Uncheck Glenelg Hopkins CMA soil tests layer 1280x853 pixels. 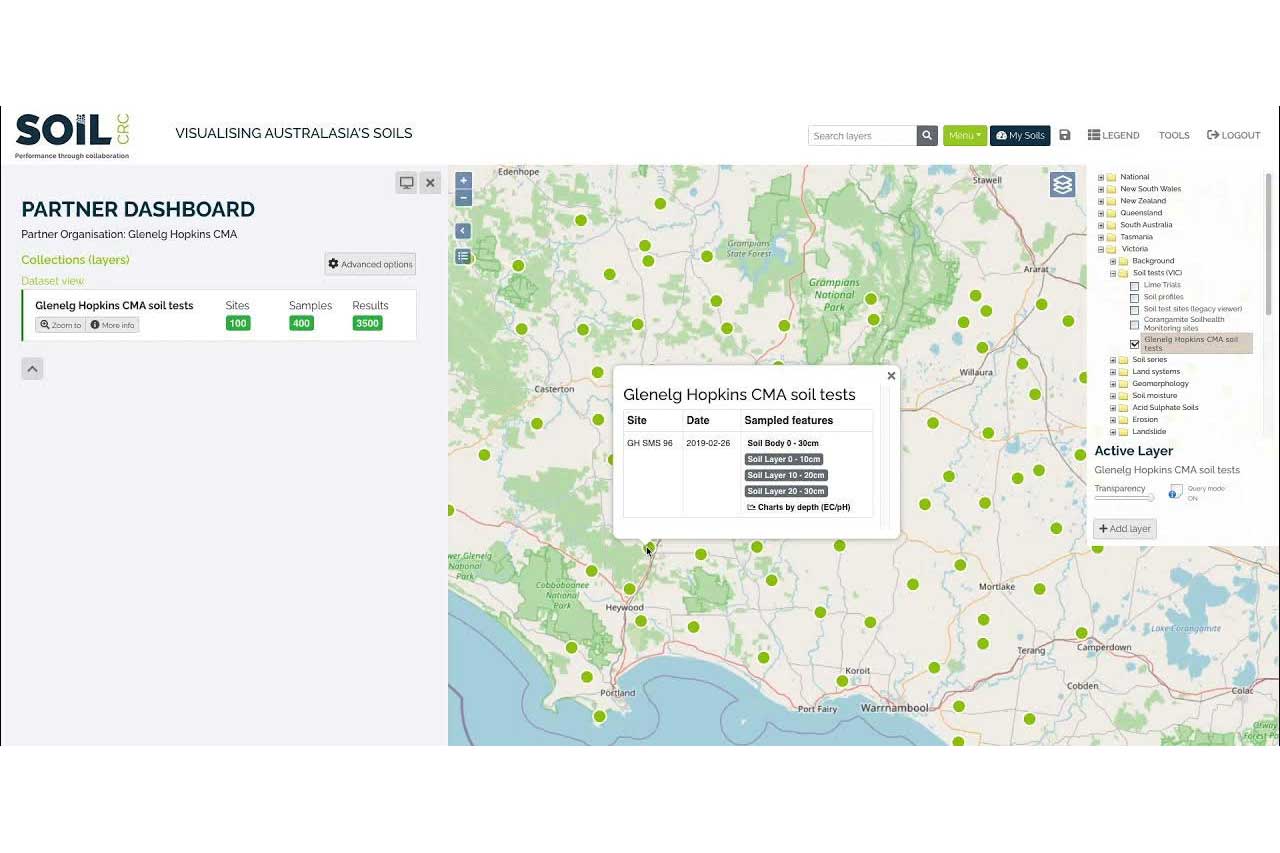coord(1134,344)
